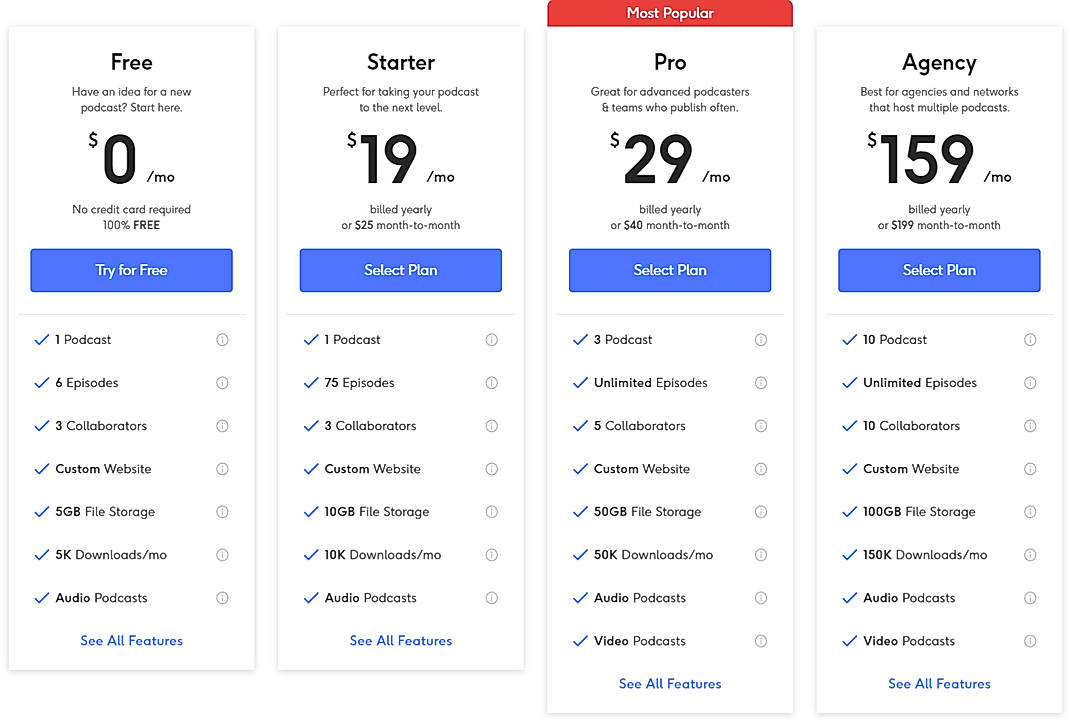
Task: Click See All Features in the Pro column
Action: pyautogui.click(x=669, y=683)
